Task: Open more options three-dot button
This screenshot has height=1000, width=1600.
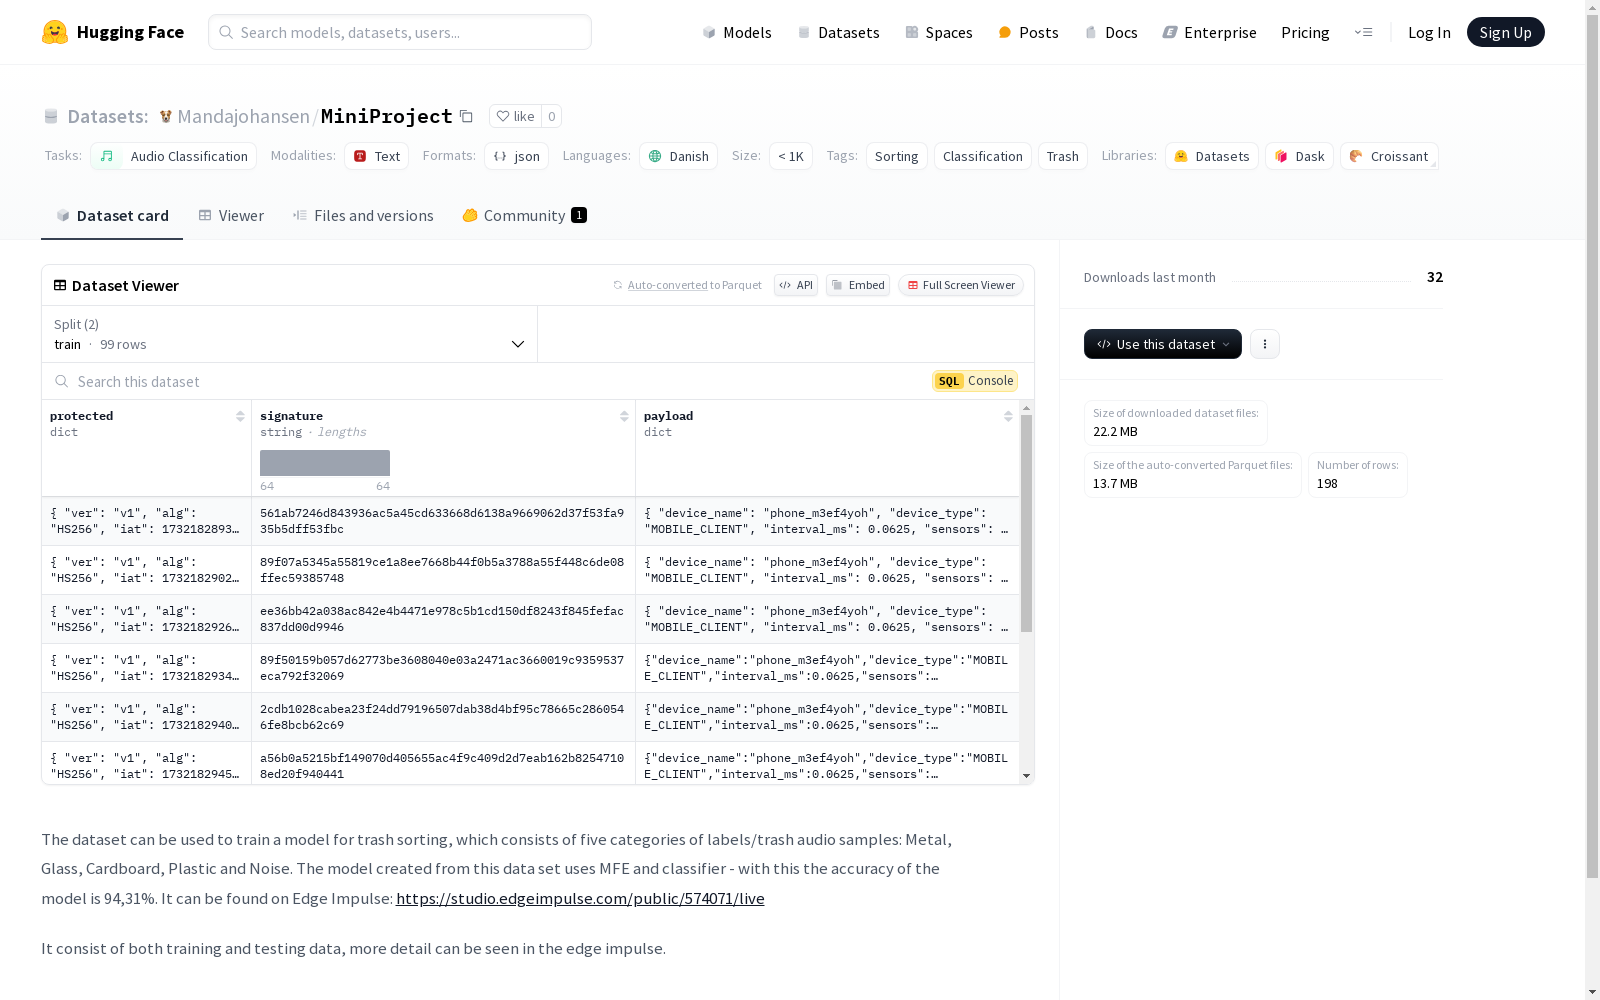Action: [x=1265, y=344]
